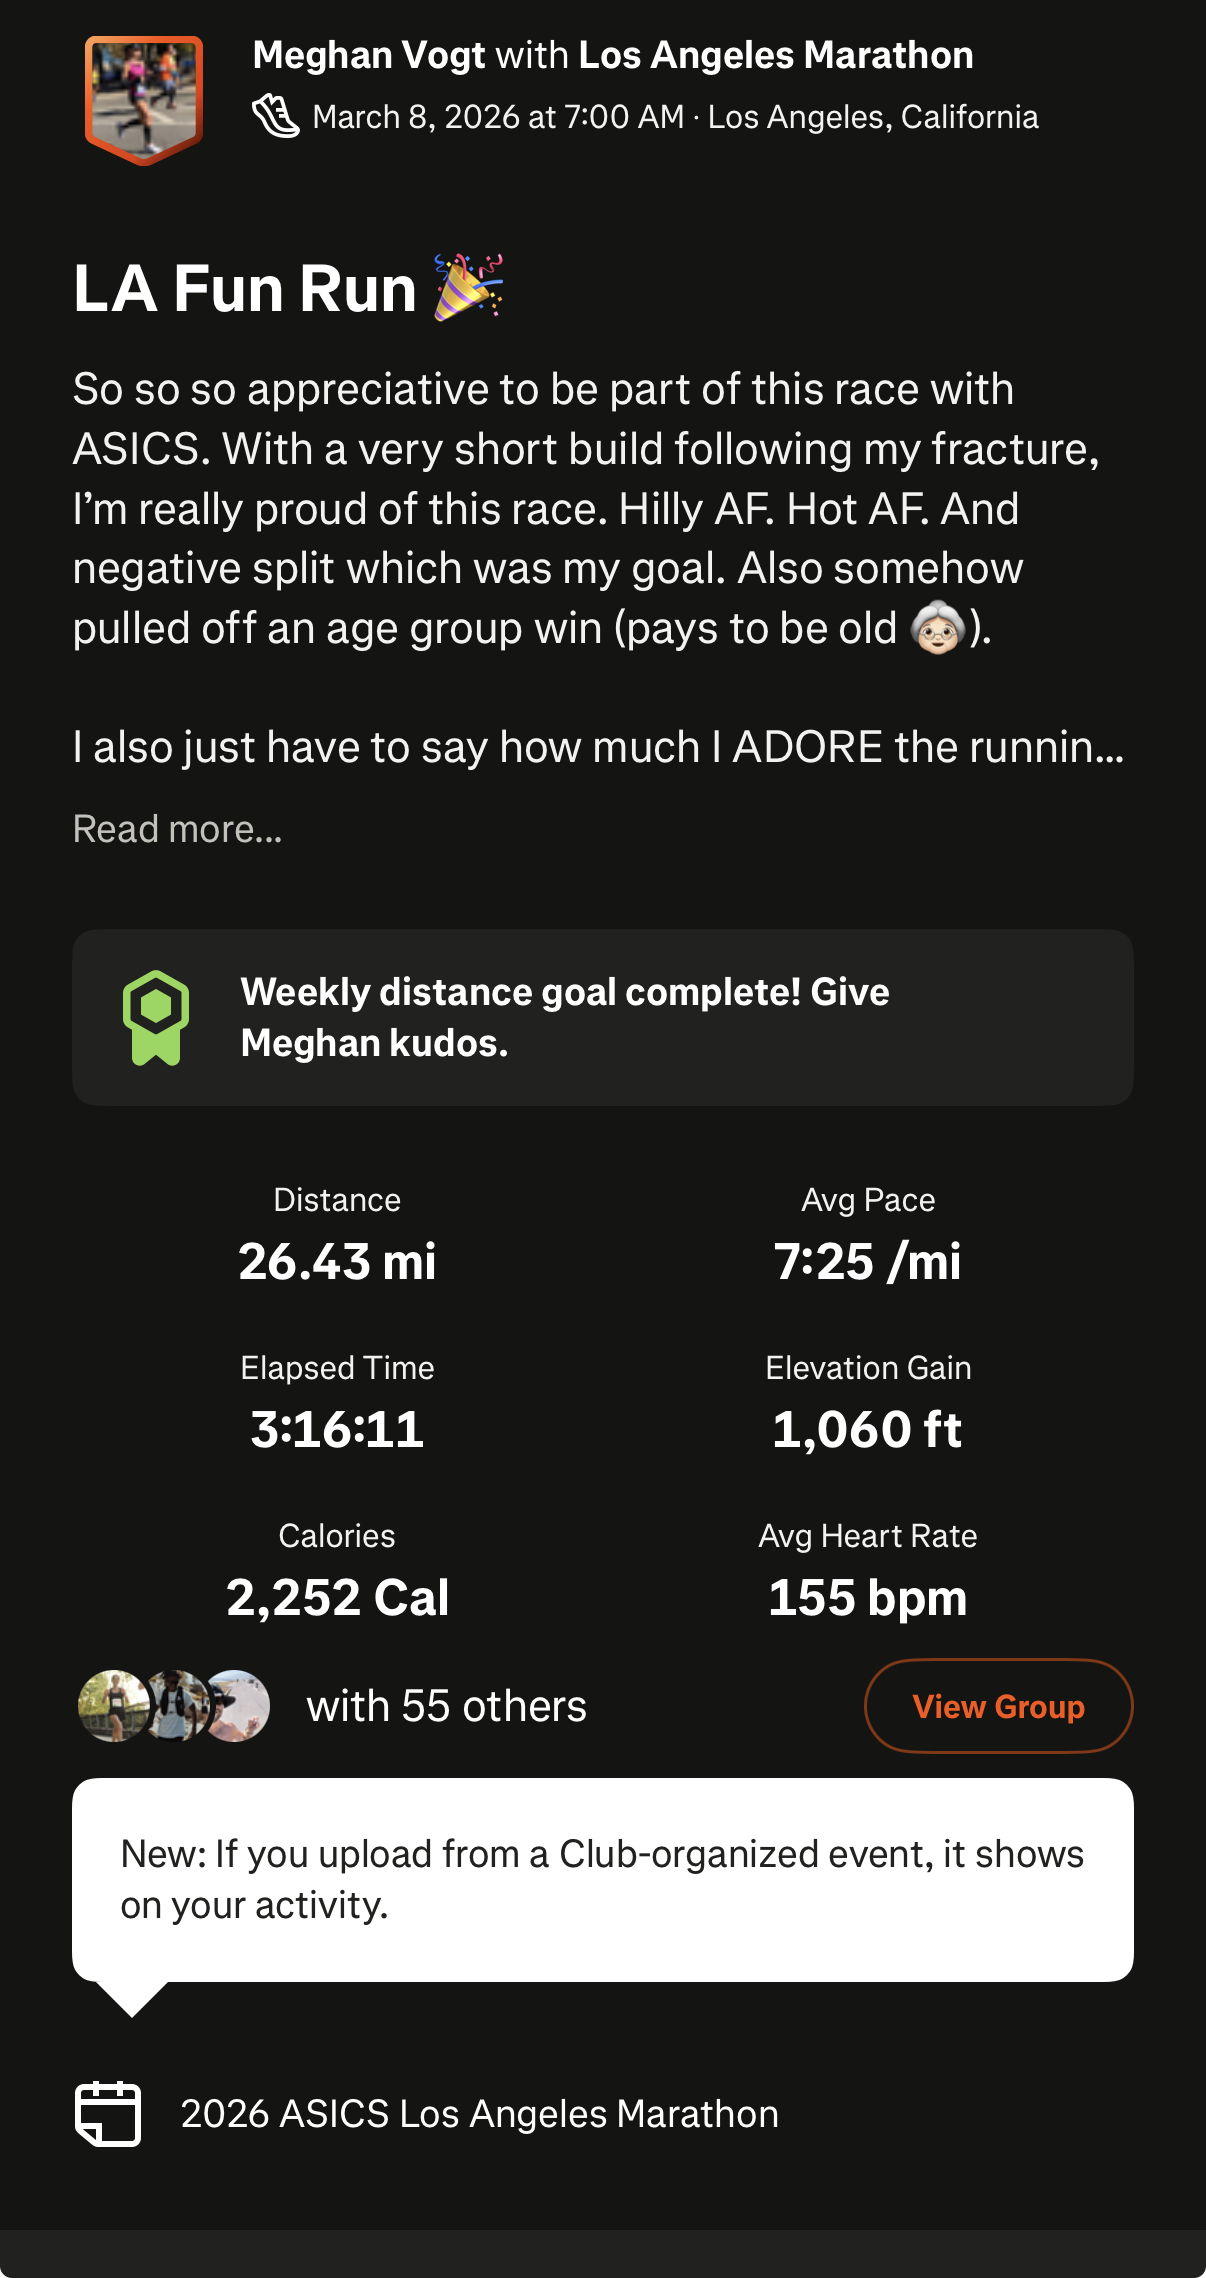Open Meghan Vogt's profile picture

click(x=144, y=99)
